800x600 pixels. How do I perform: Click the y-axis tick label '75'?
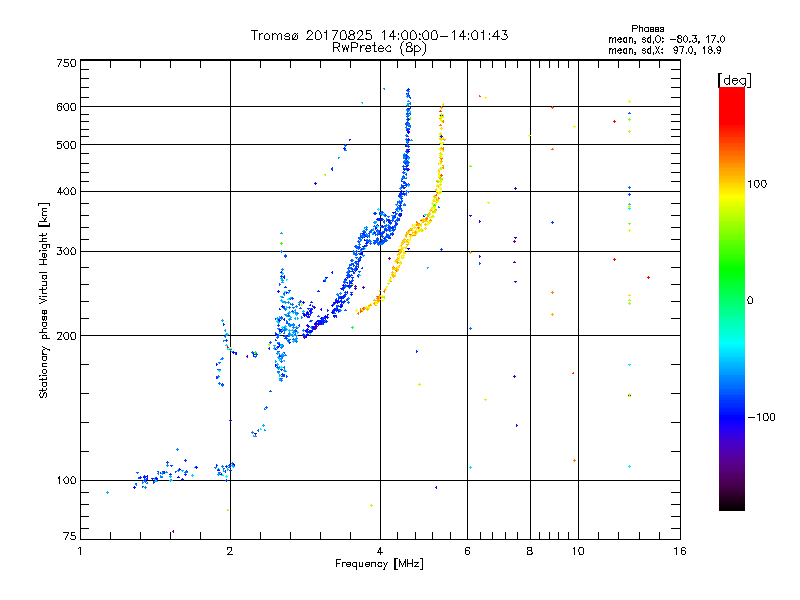70,536
